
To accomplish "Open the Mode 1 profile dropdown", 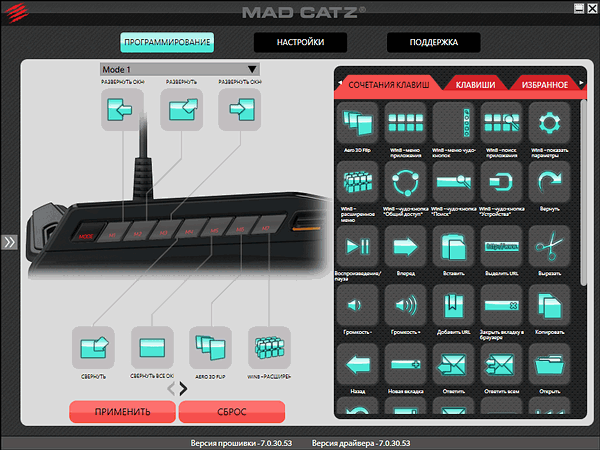I will click(x=180, y=70).
